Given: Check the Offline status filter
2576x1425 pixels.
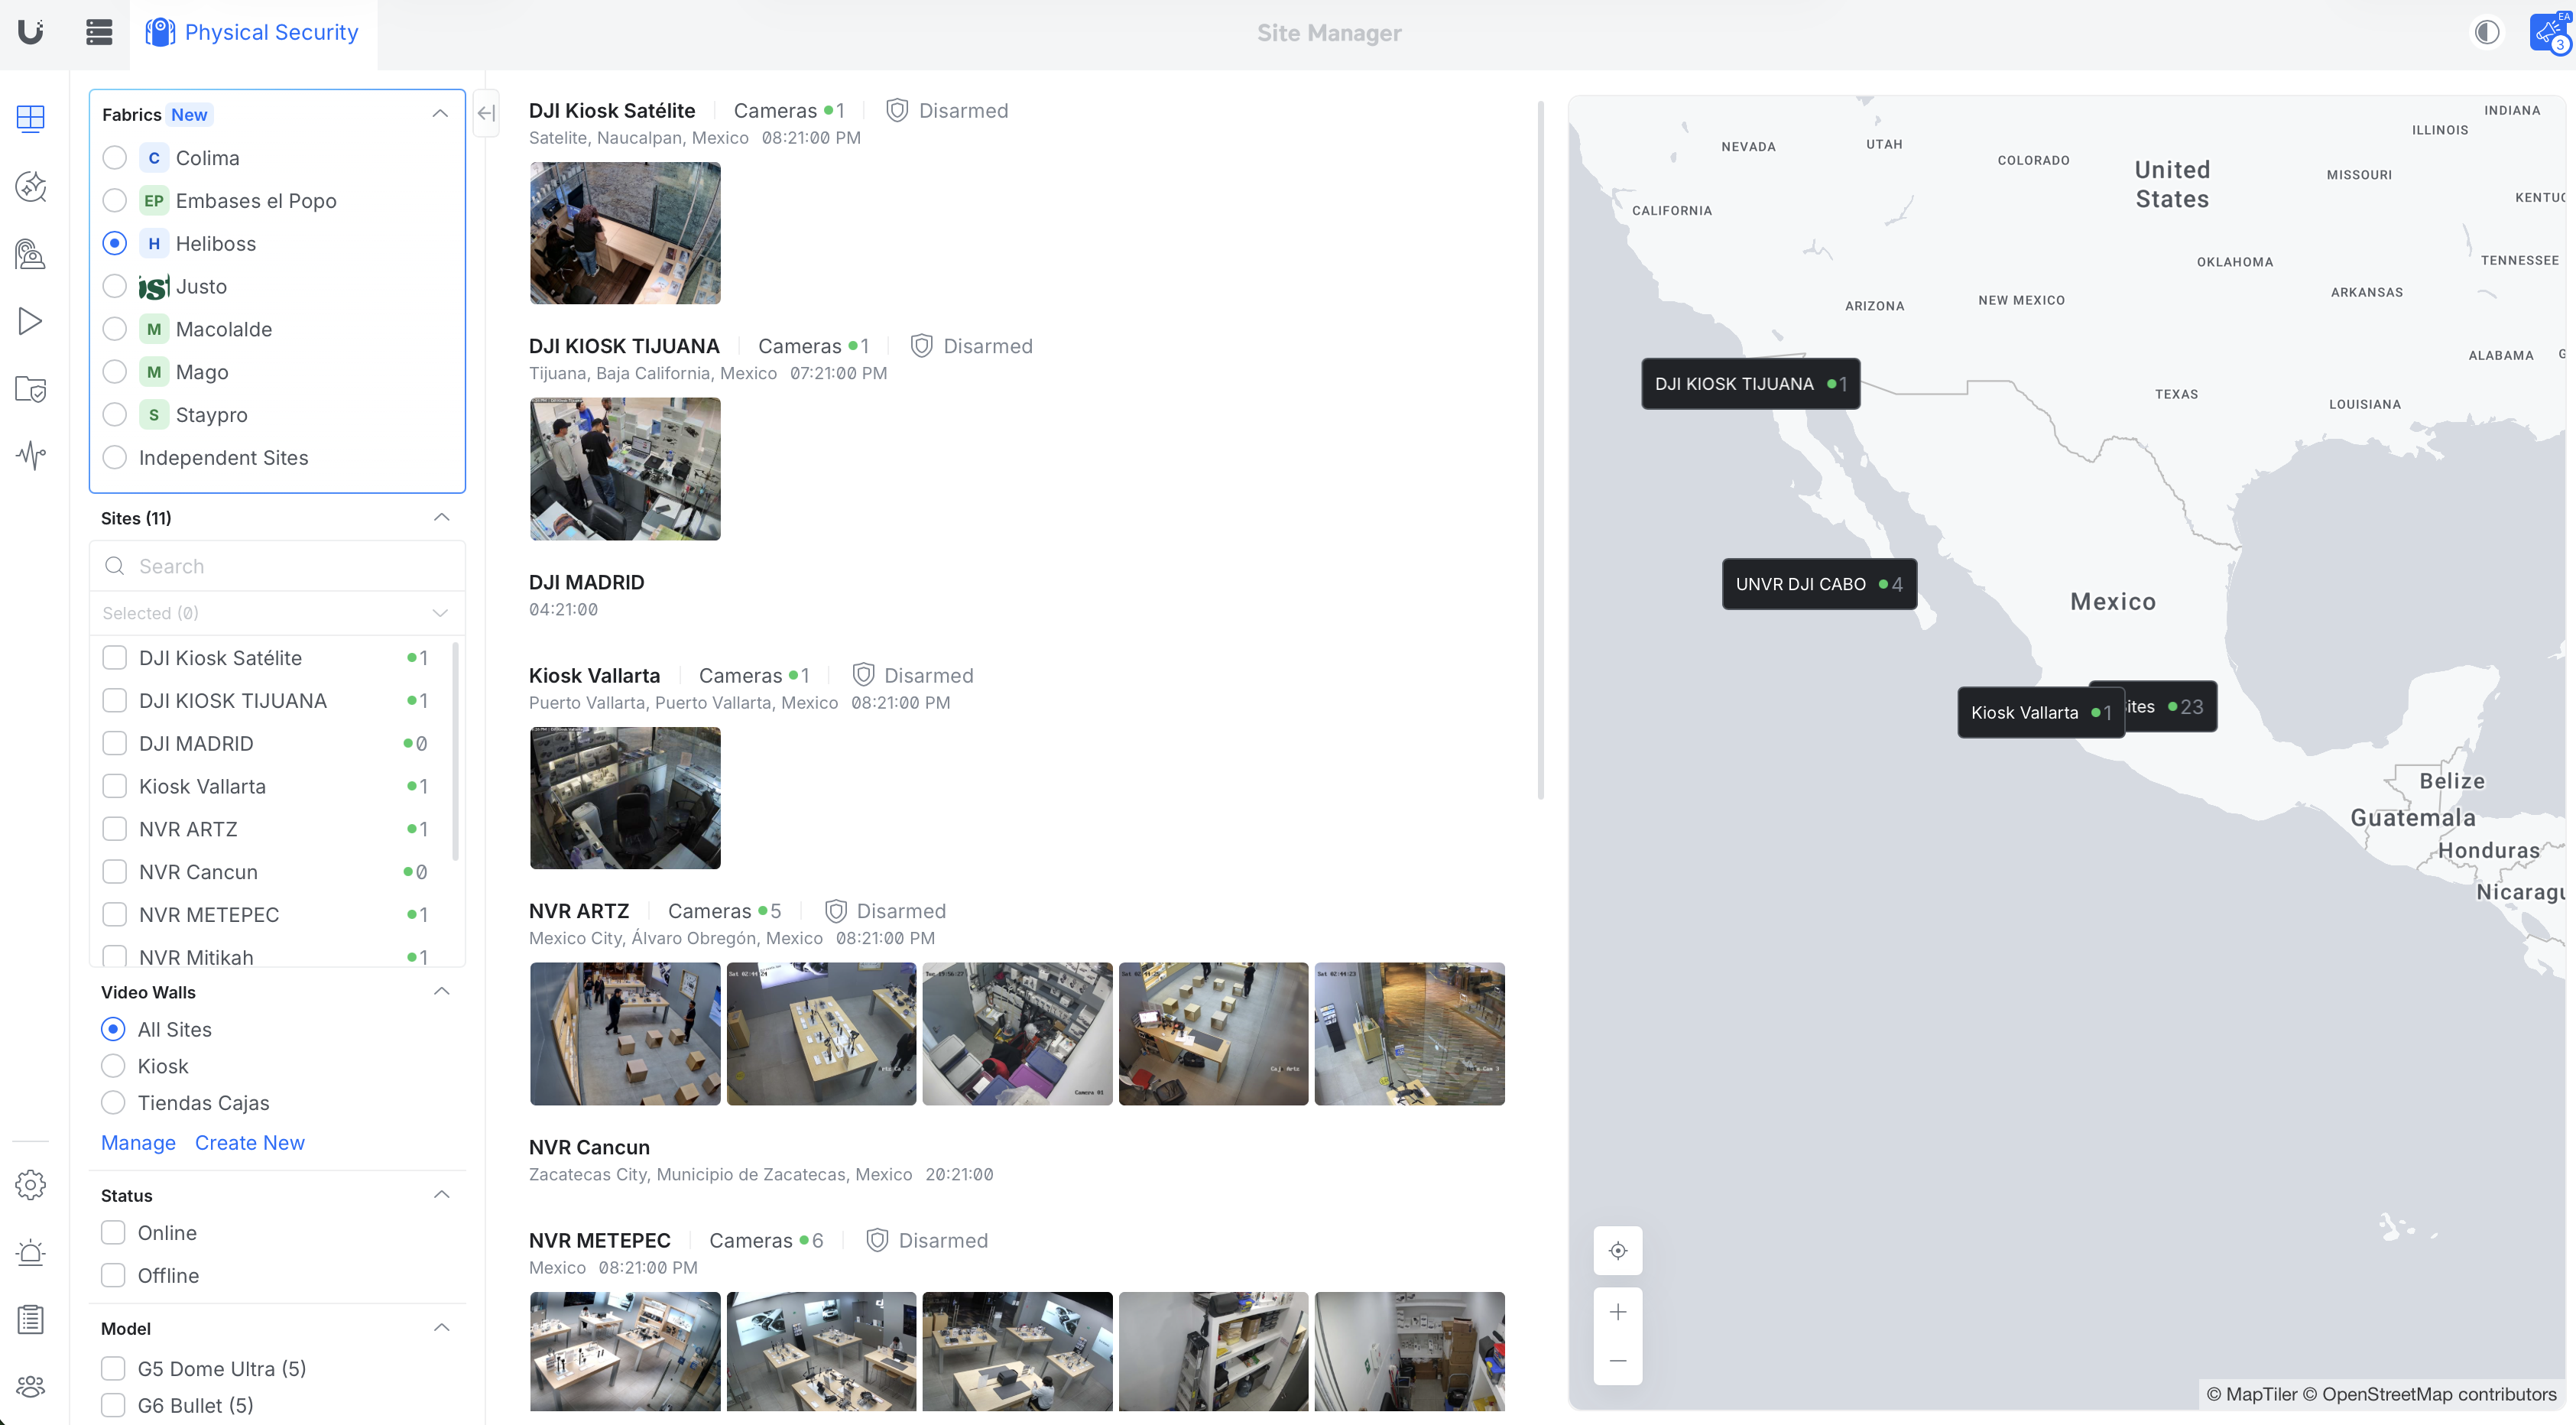Looking at the screenshot, I should 113,1276.
